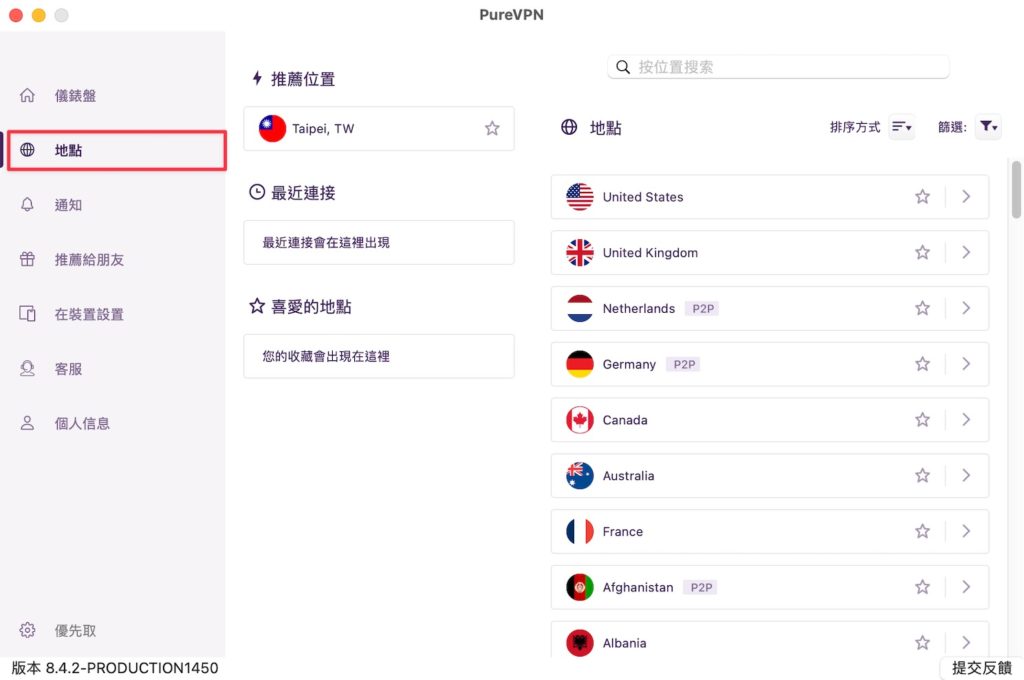This screenshot has height=680, width=1024.
Task: Expand Canada cities chevron
Action: pyautogui.click(x=966, y=419)
